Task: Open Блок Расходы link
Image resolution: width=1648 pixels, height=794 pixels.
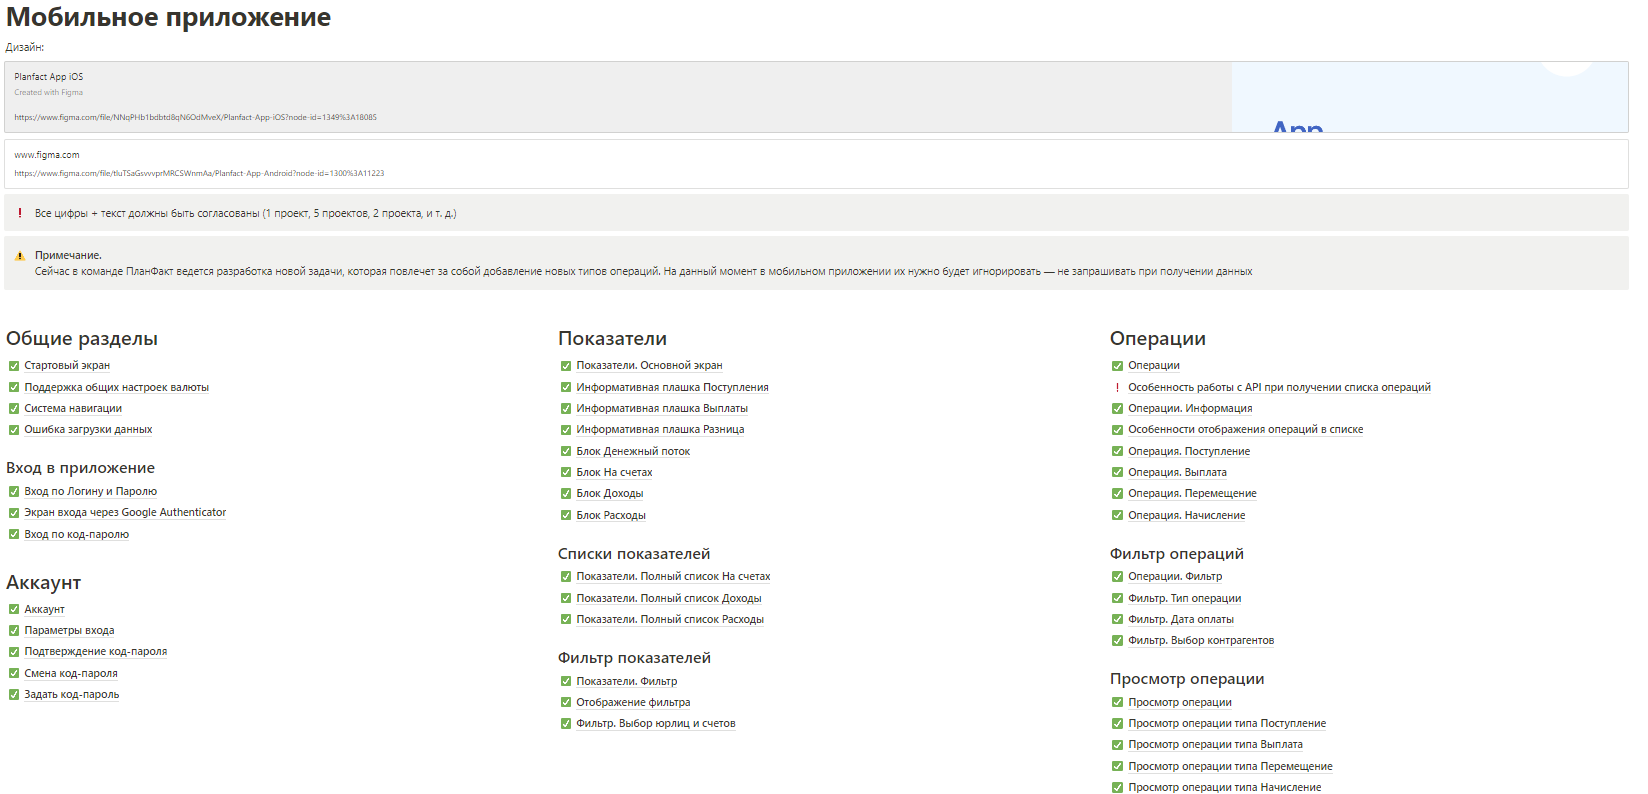Action: 611,516
